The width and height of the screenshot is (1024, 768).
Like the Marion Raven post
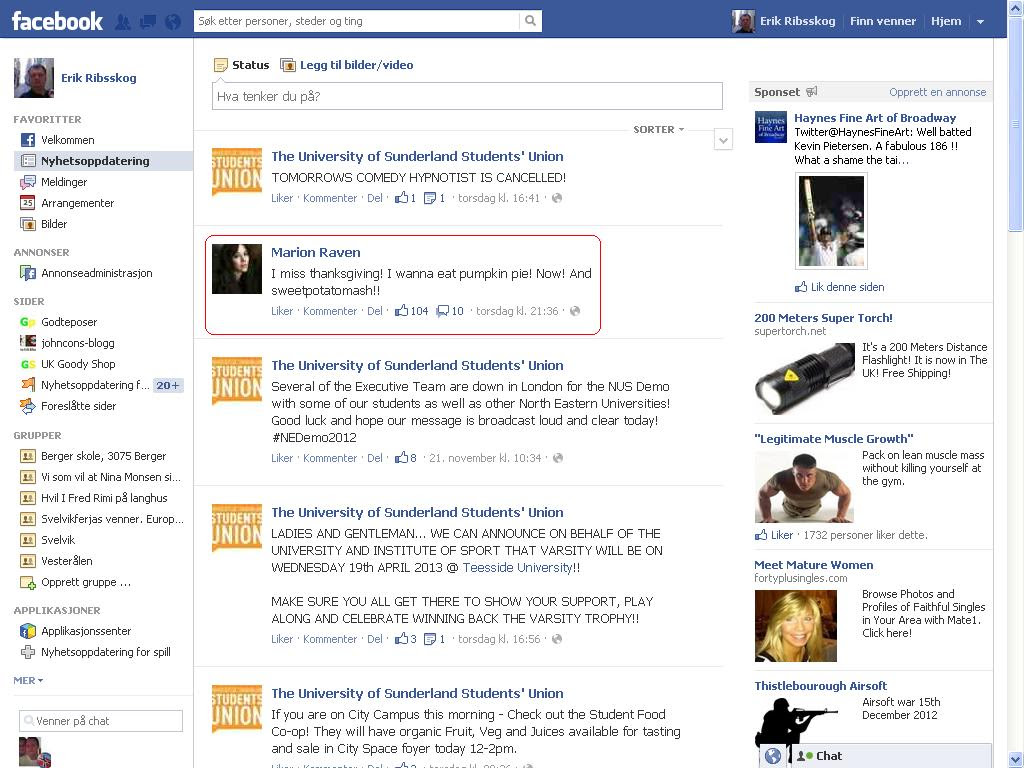click(282, 311)
